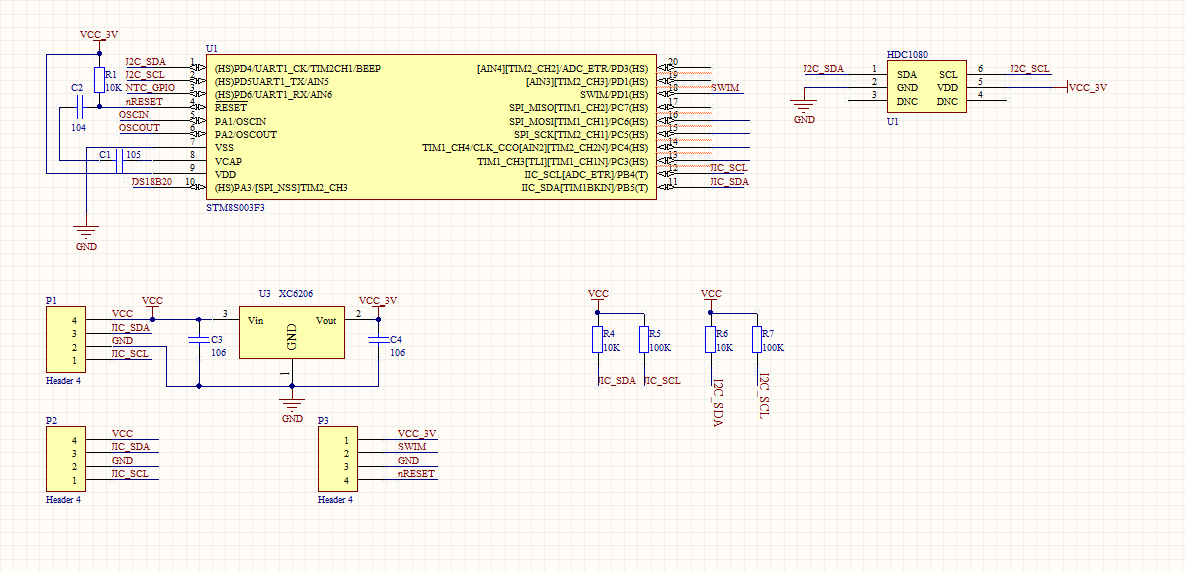
Task: Click the PA1/OSCIN pin name
Action: pos(240,122)
